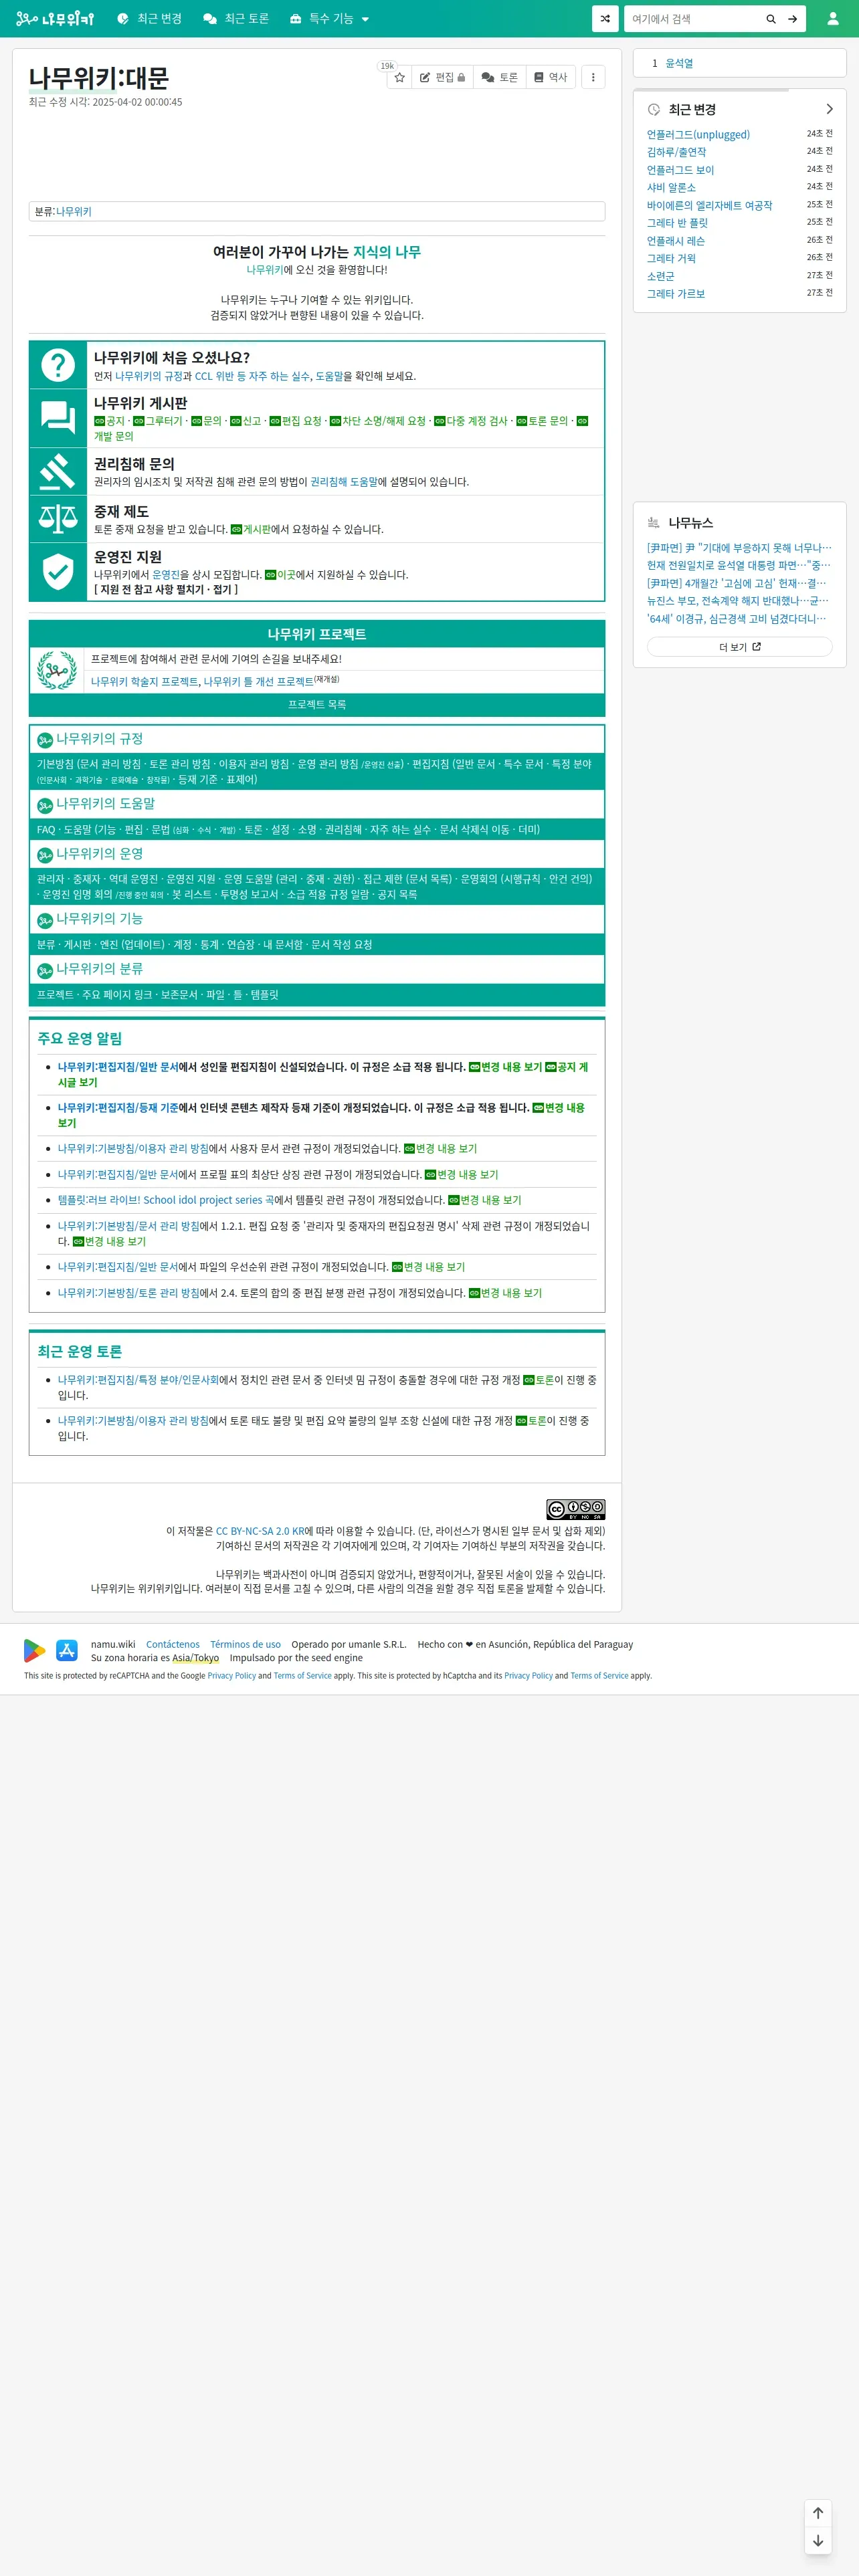Image resolution: width=859 pixels, height=2576 pixels.
Task: Open 김하루/출연작 in recent changes
Action: coord(676,152)
